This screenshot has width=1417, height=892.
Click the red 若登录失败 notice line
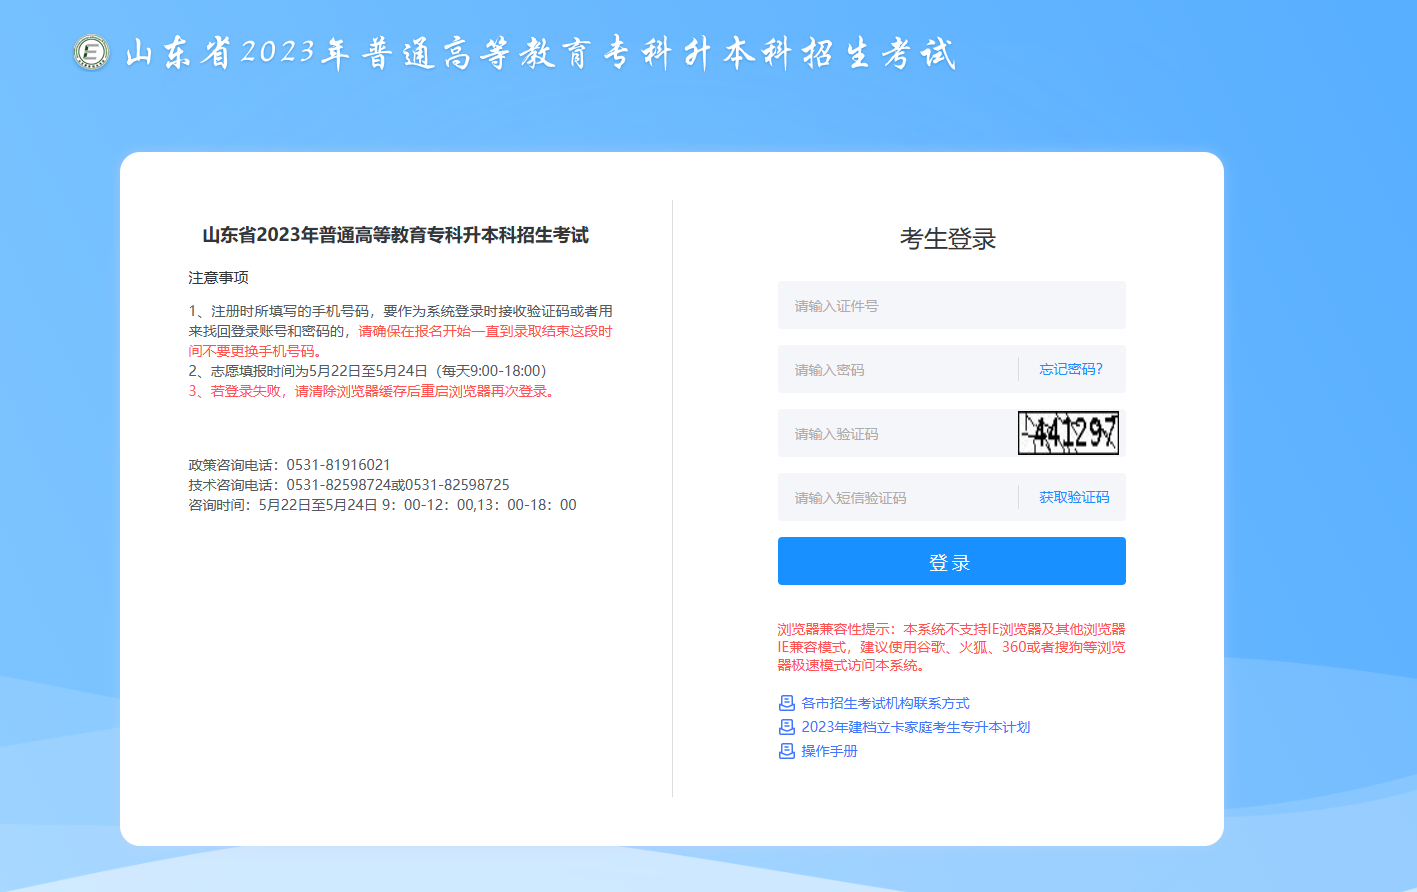(371, 391)
